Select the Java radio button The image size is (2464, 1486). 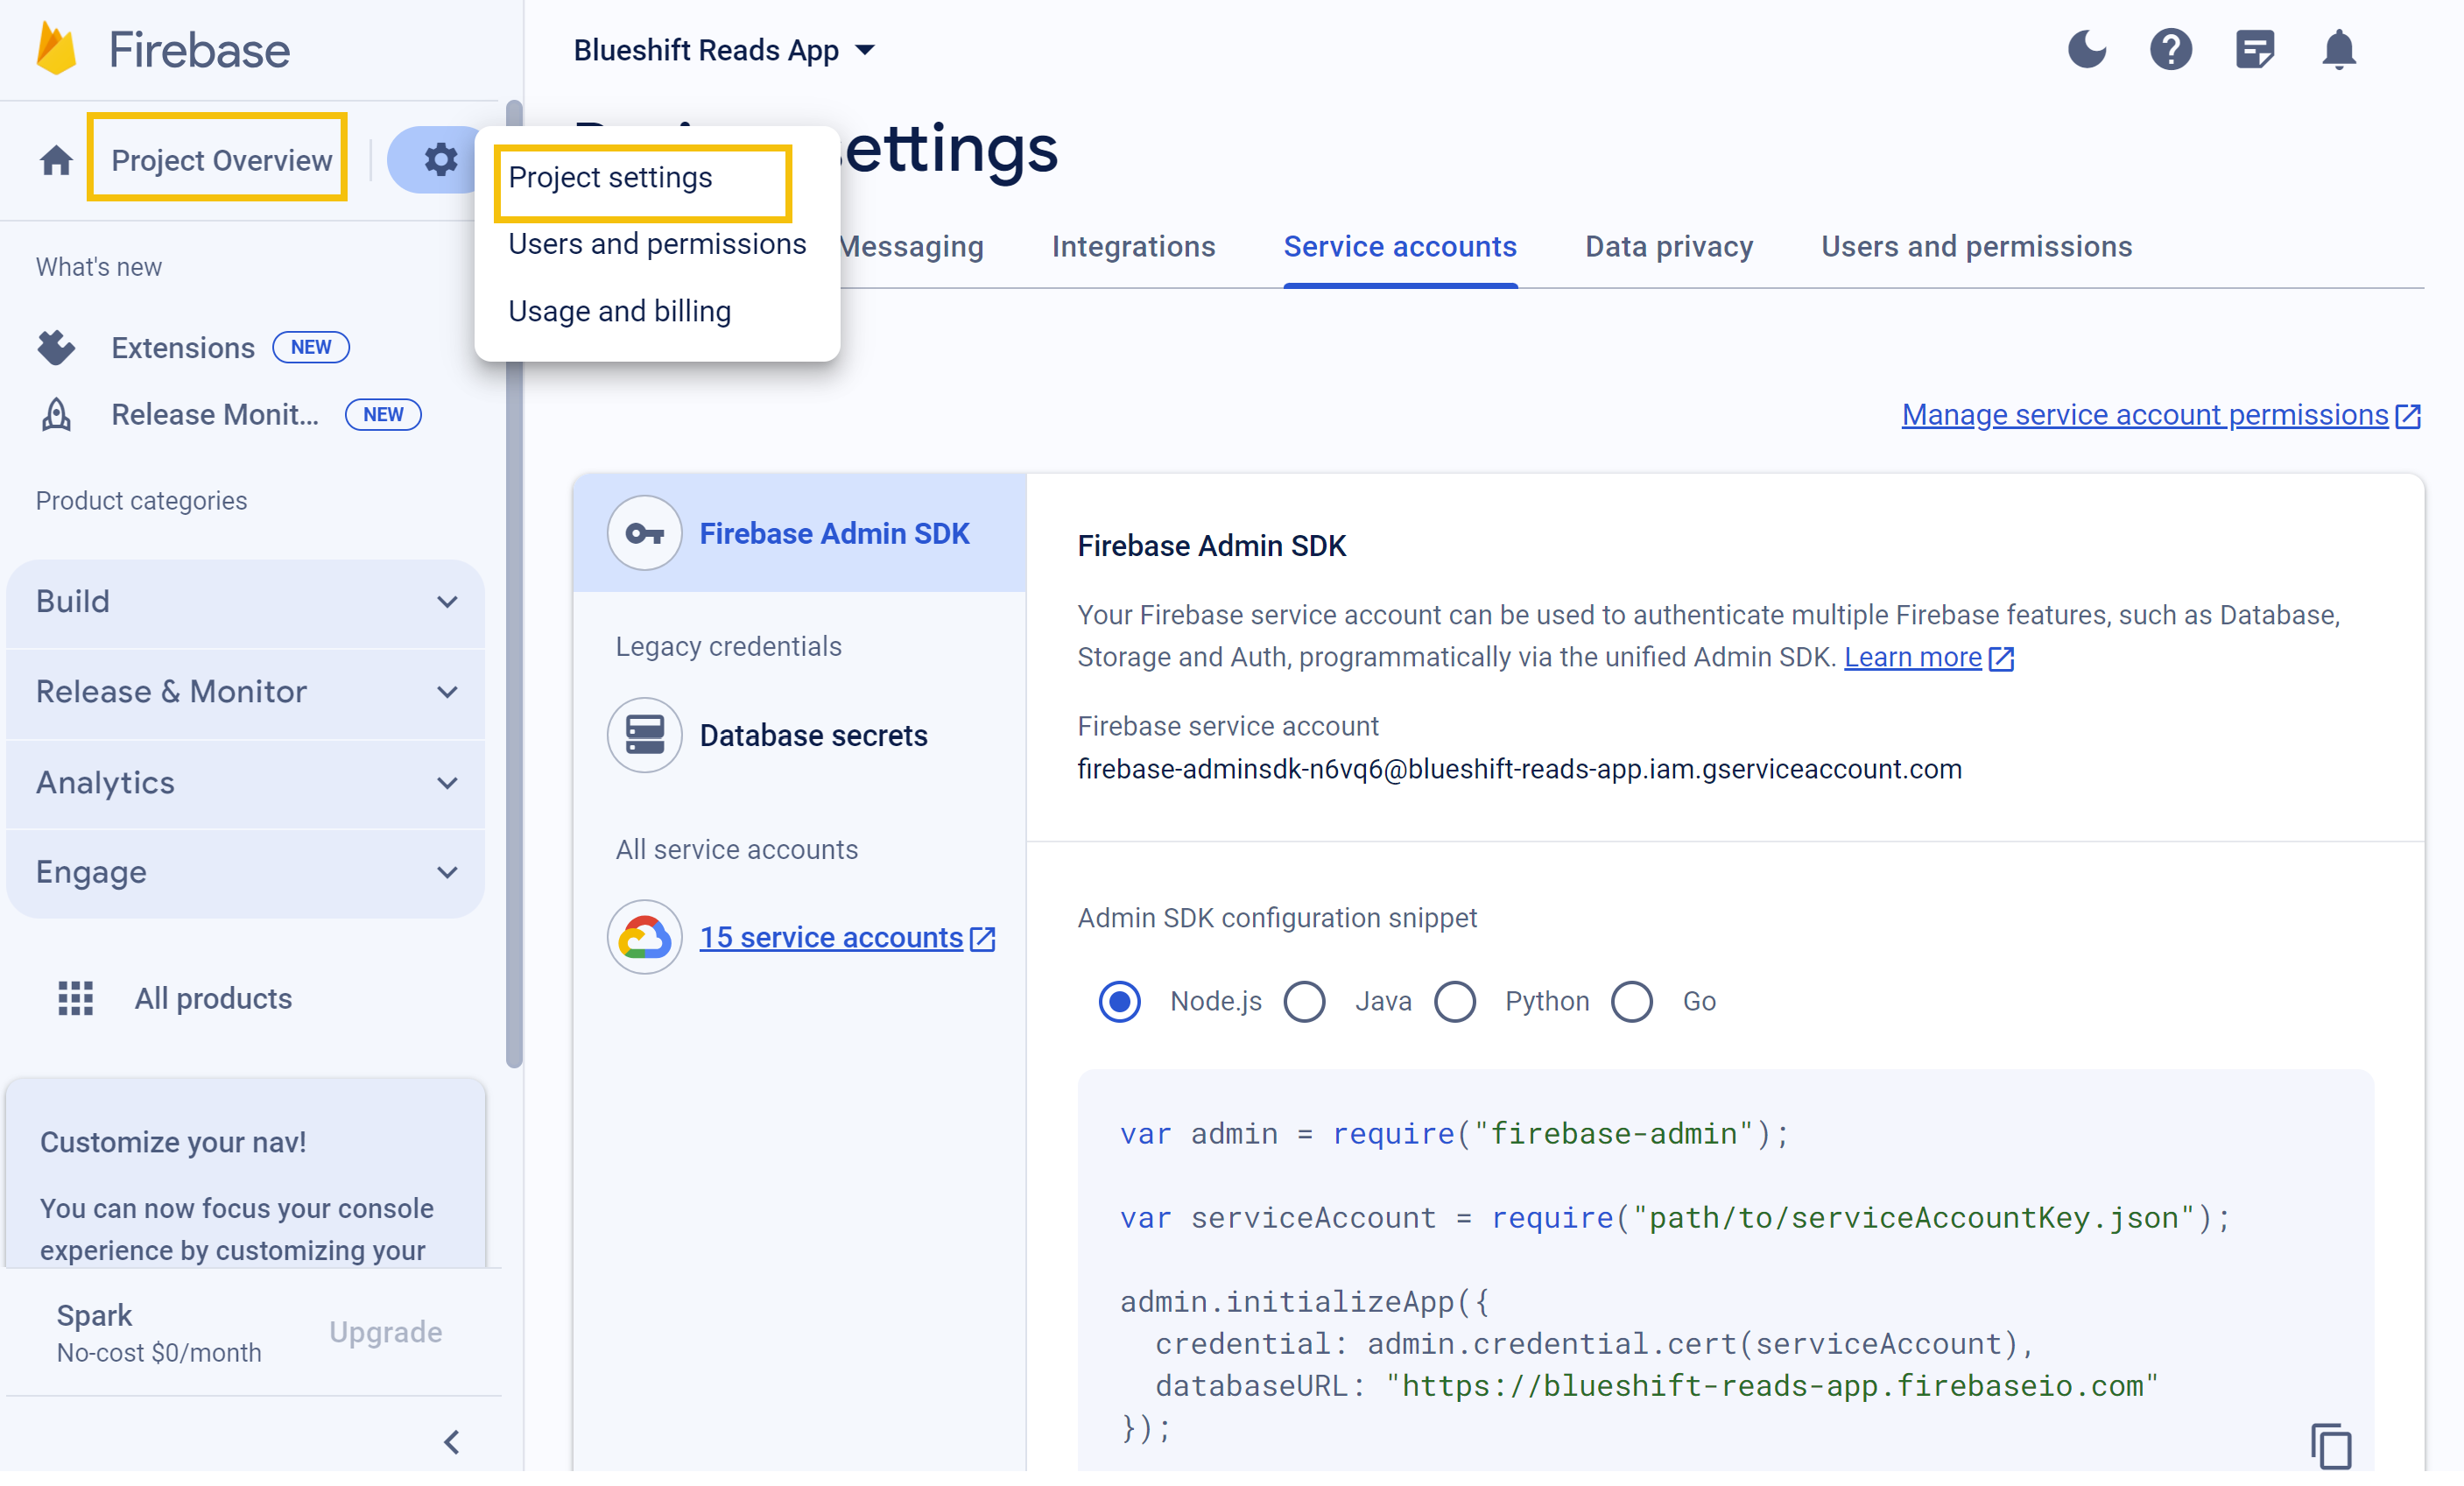pos(1304,1001)
